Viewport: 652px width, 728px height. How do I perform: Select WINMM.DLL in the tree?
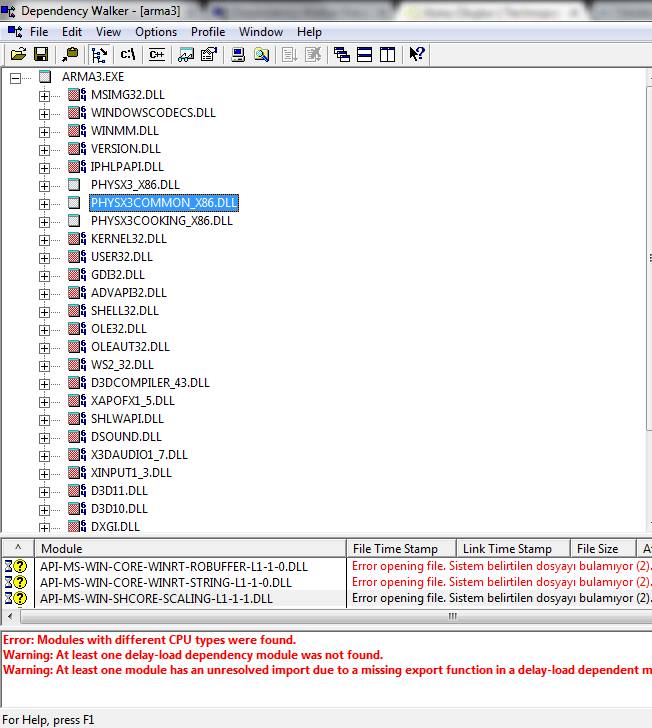(x=124, y=130)
